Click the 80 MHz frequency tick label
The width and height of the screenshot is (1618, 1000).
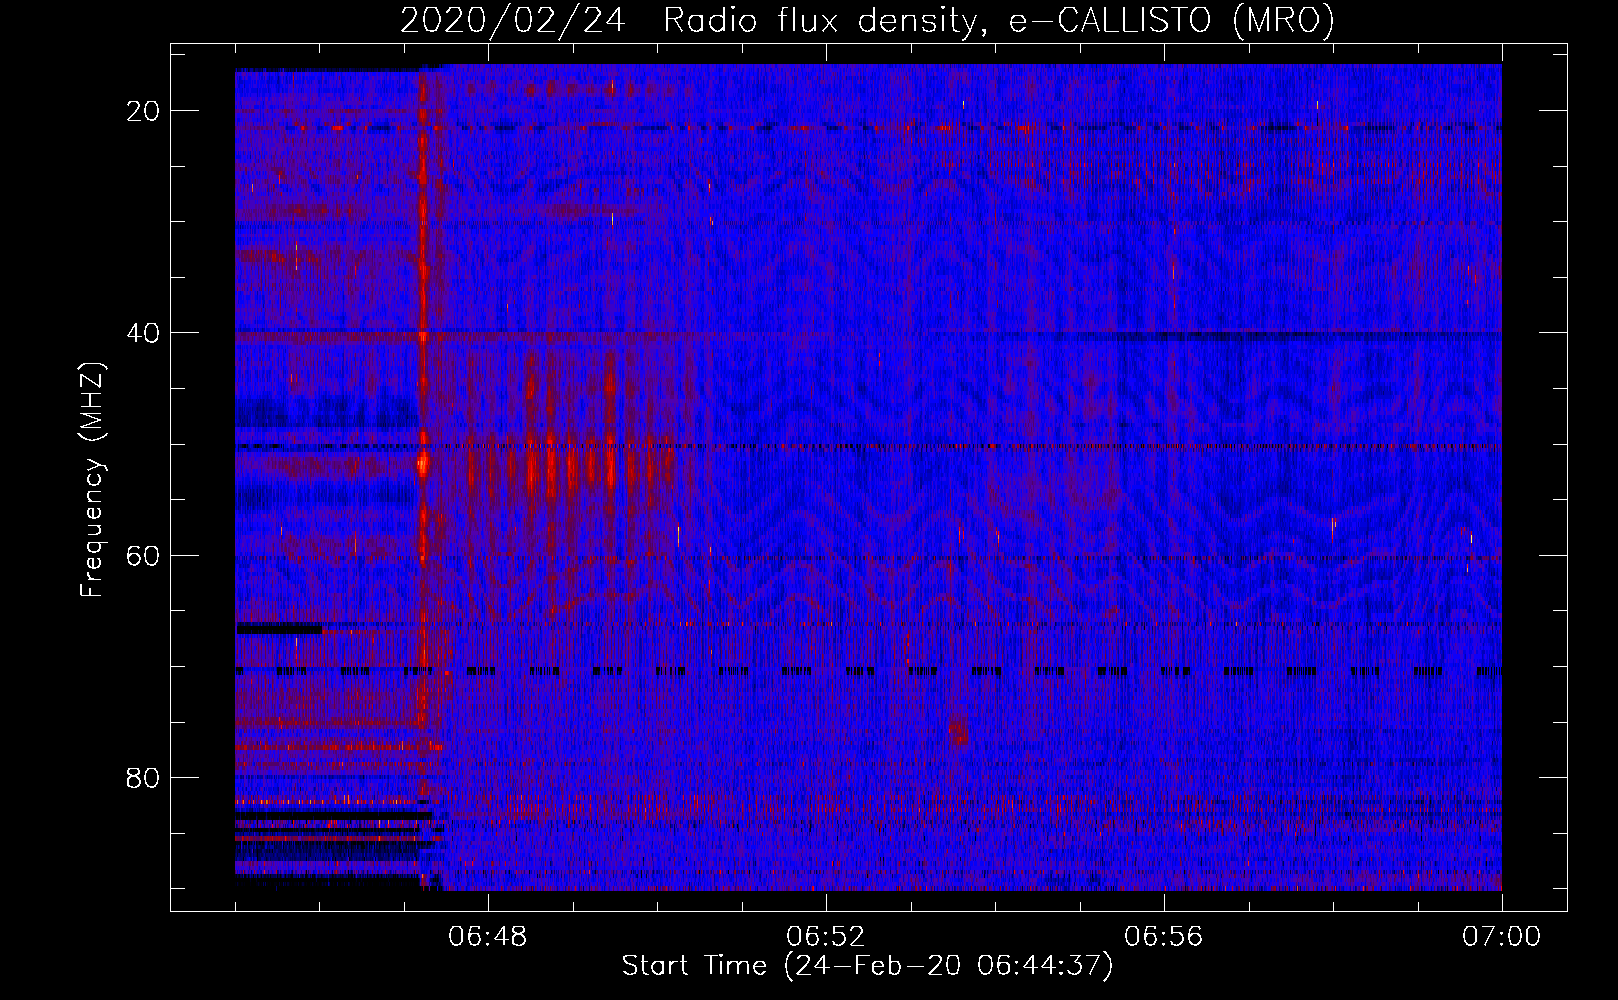(x=143, y=777)
